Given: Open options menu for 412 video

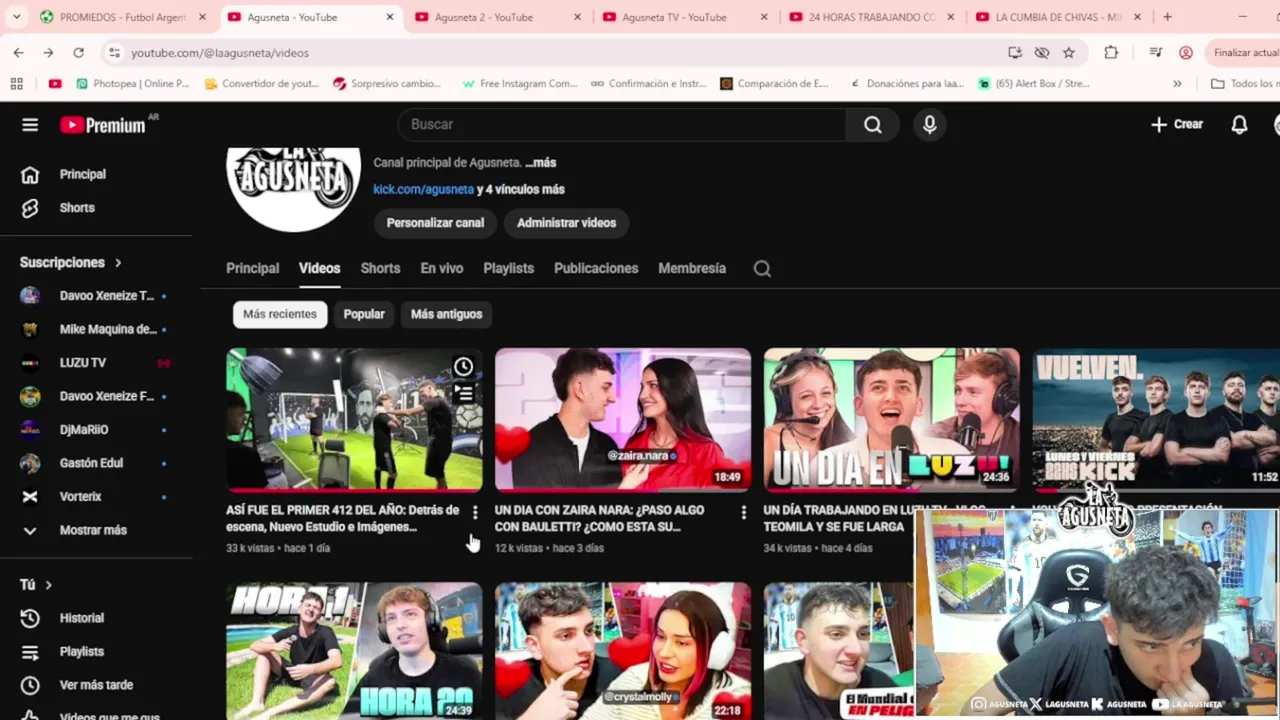Looking at the screenshot, I should coord(475,512).
